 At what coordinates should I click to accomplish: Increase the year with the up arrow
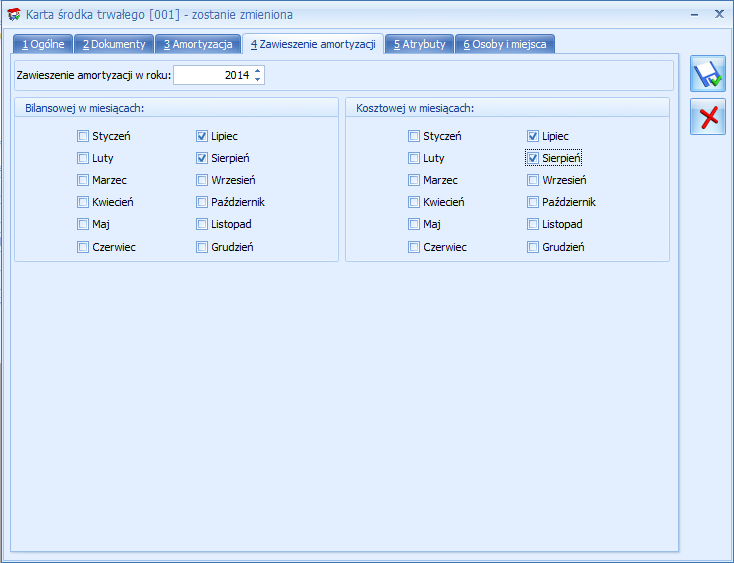[257, 71]
